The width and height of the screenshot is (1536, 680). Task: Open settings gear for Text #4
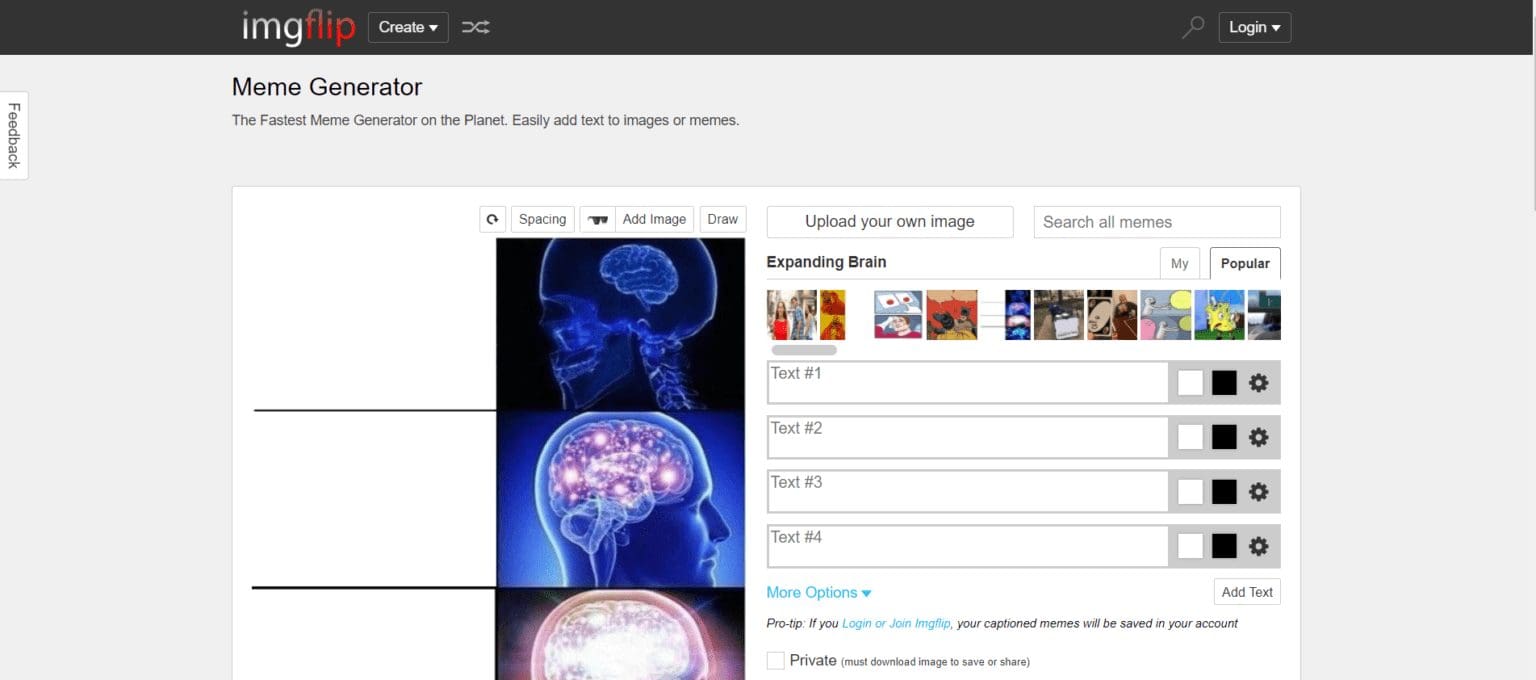(1258, 546)
